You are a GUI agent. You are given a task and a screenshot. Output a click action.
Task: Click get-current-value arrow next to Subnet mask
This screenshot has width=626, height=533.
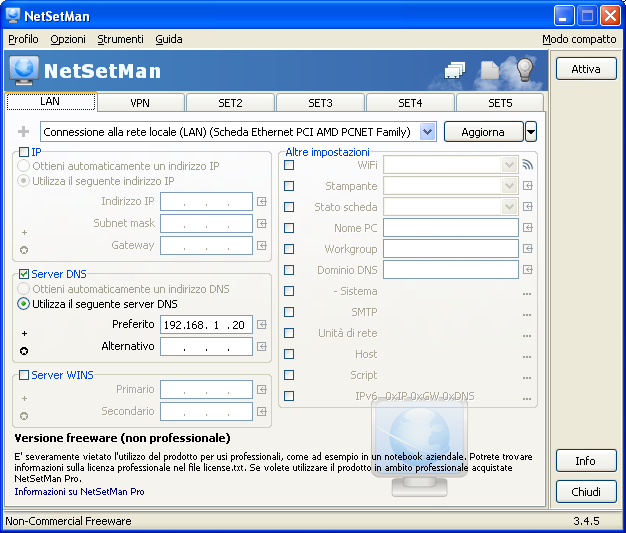pos(262,224)
